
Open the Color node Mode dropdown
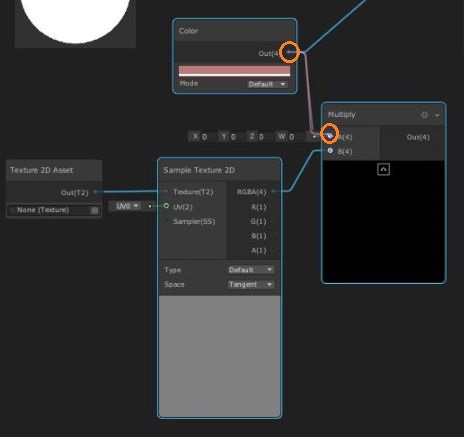(267, 84)
